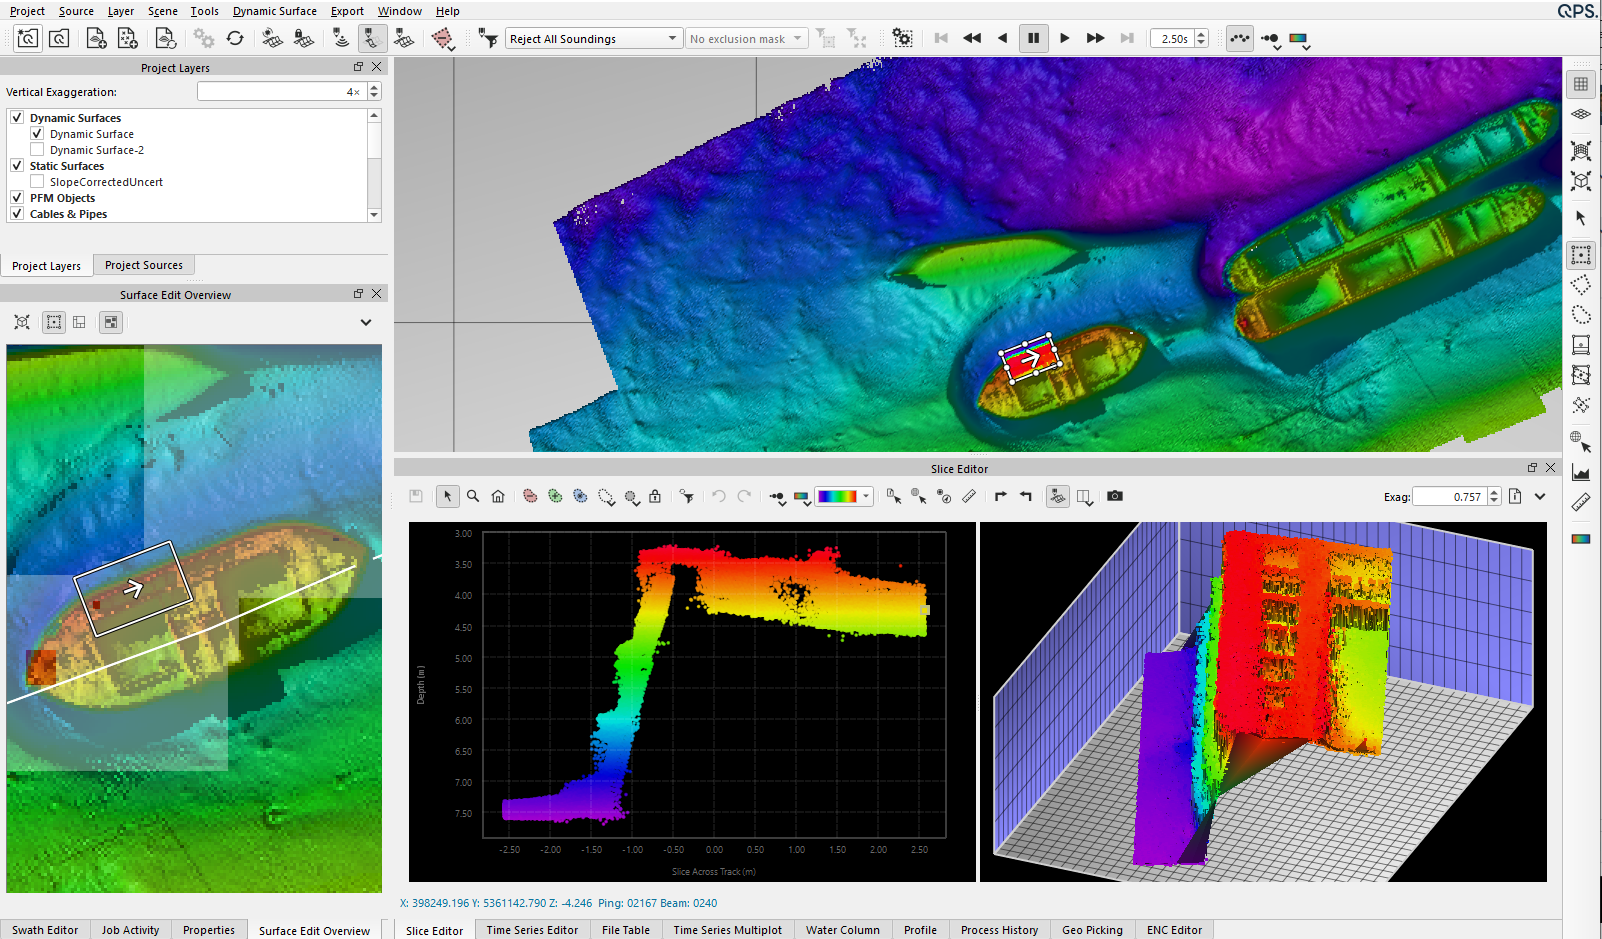Click the home view icon in Slice Editor
Screen dimensions: 1602x939
coord(498,496)
